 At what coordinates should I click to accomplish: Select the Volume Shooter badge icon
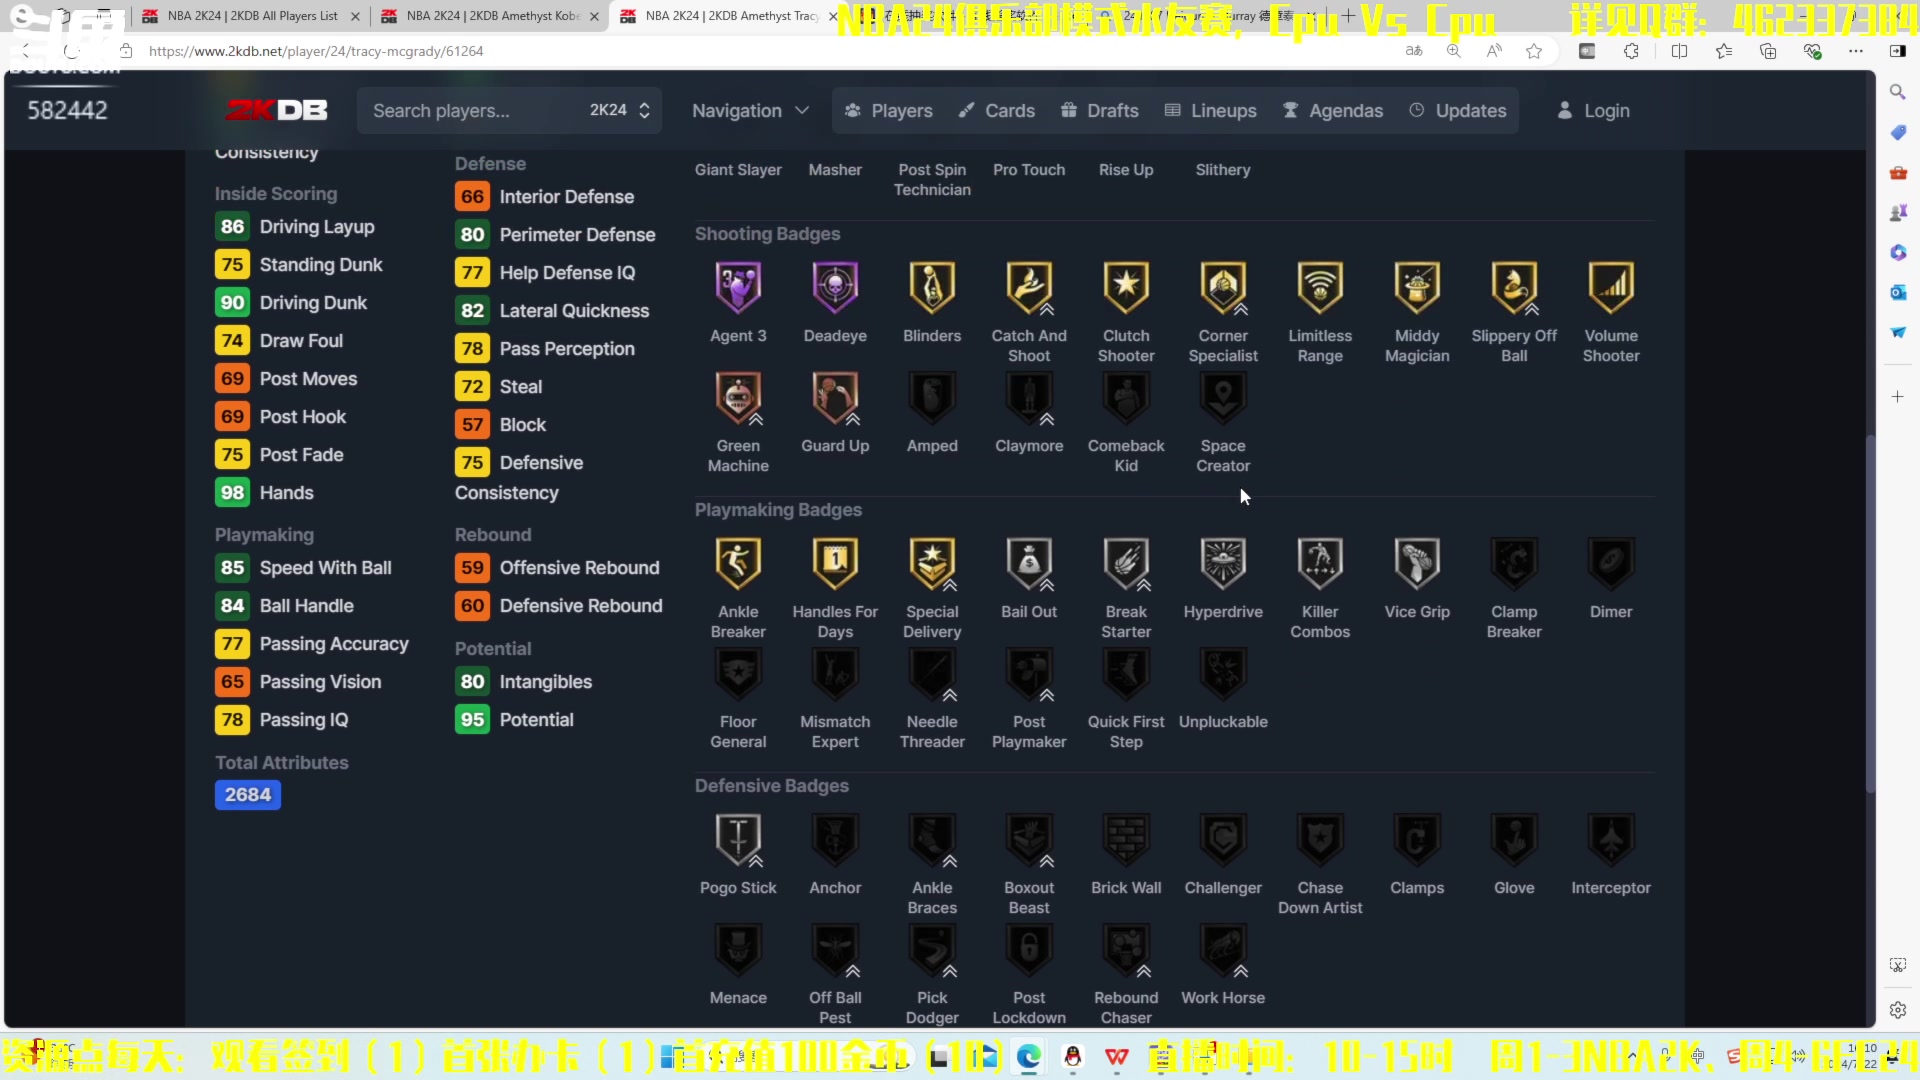pyautogui.click(x=1611, y=287)
